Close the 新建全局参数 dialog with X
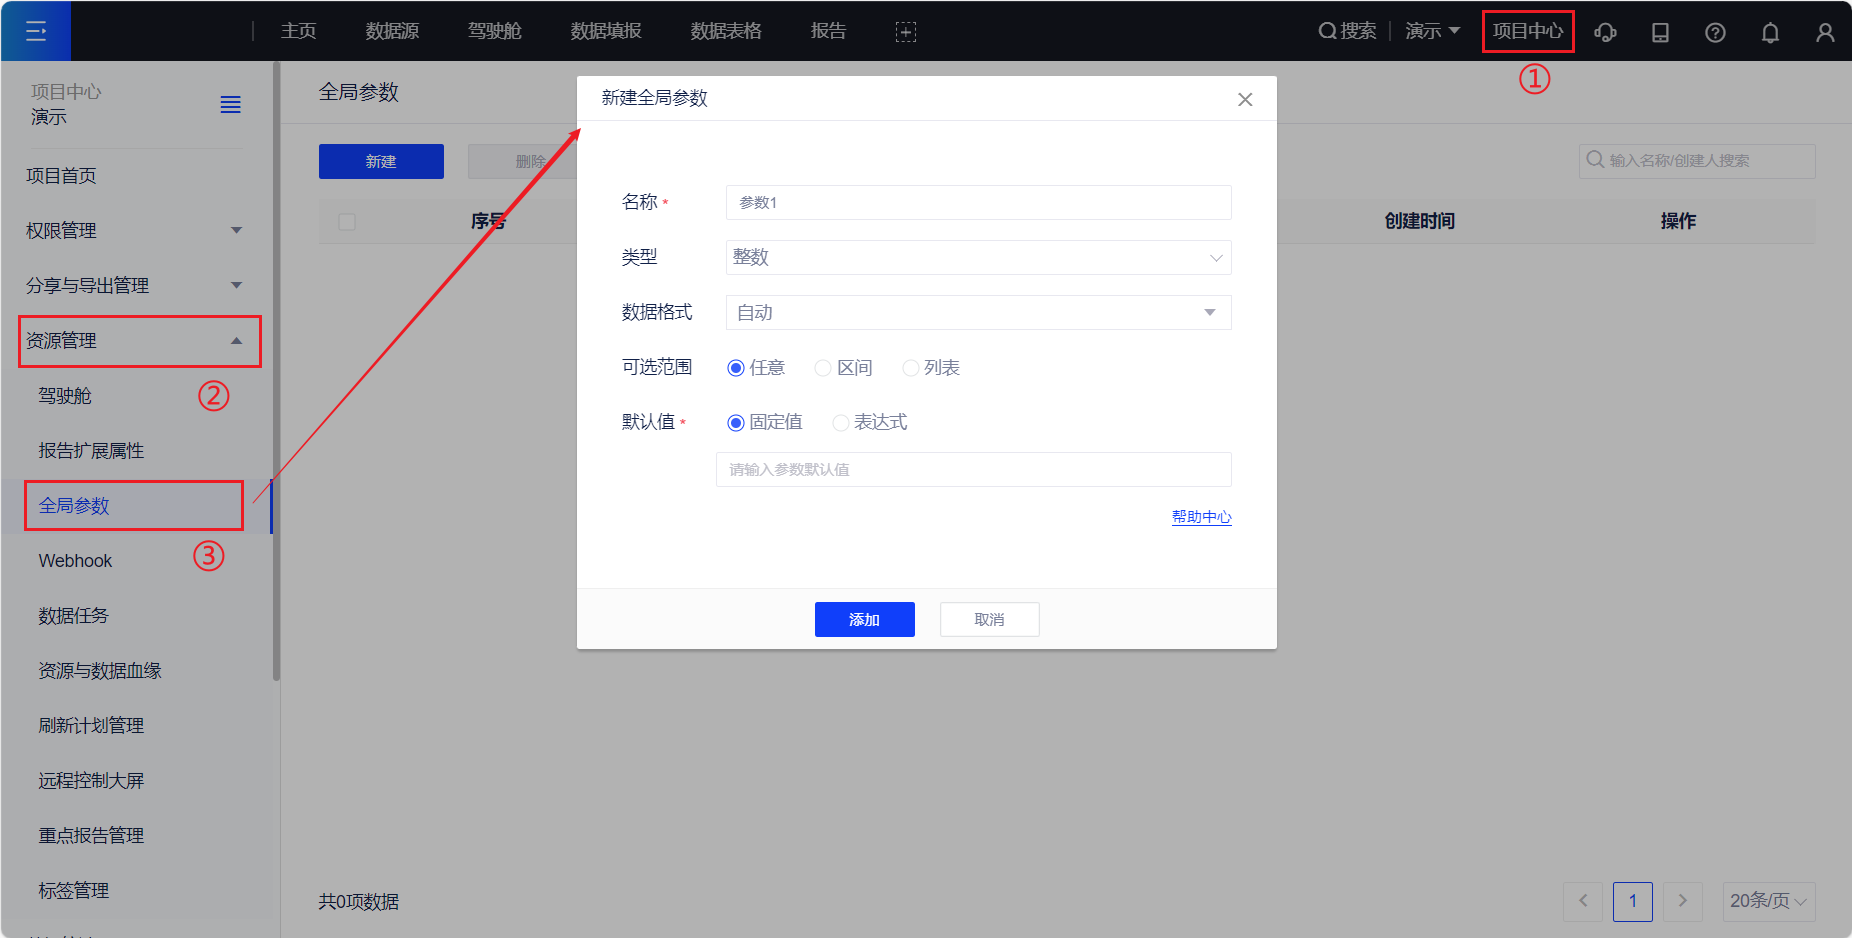 1245,99
